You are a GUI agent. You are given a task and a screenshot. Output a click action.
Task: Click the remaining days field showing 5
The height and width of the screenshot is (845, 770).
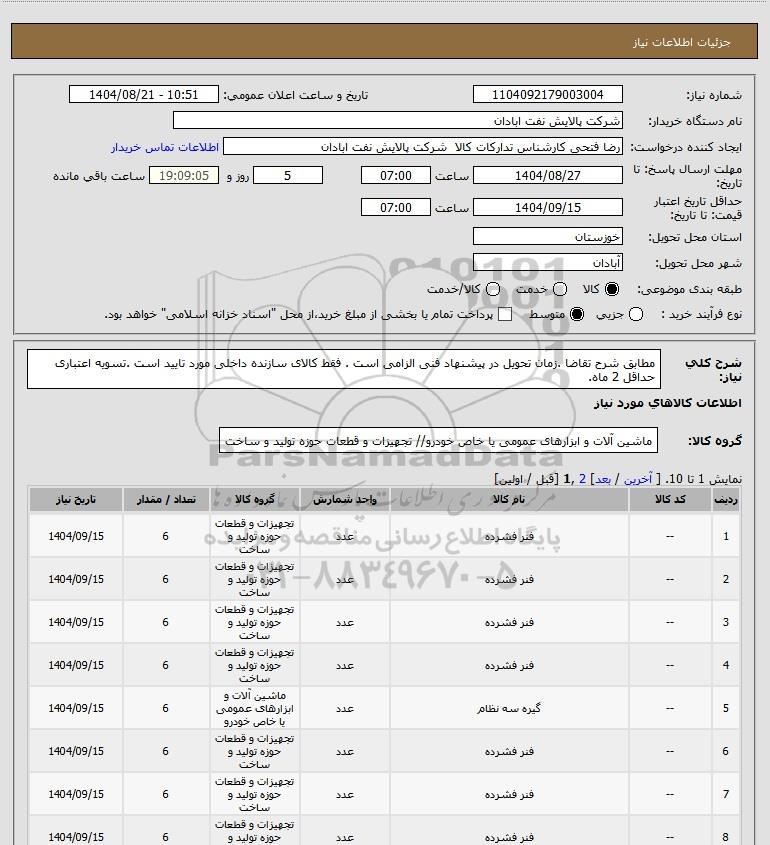click(x=288, y=176)
